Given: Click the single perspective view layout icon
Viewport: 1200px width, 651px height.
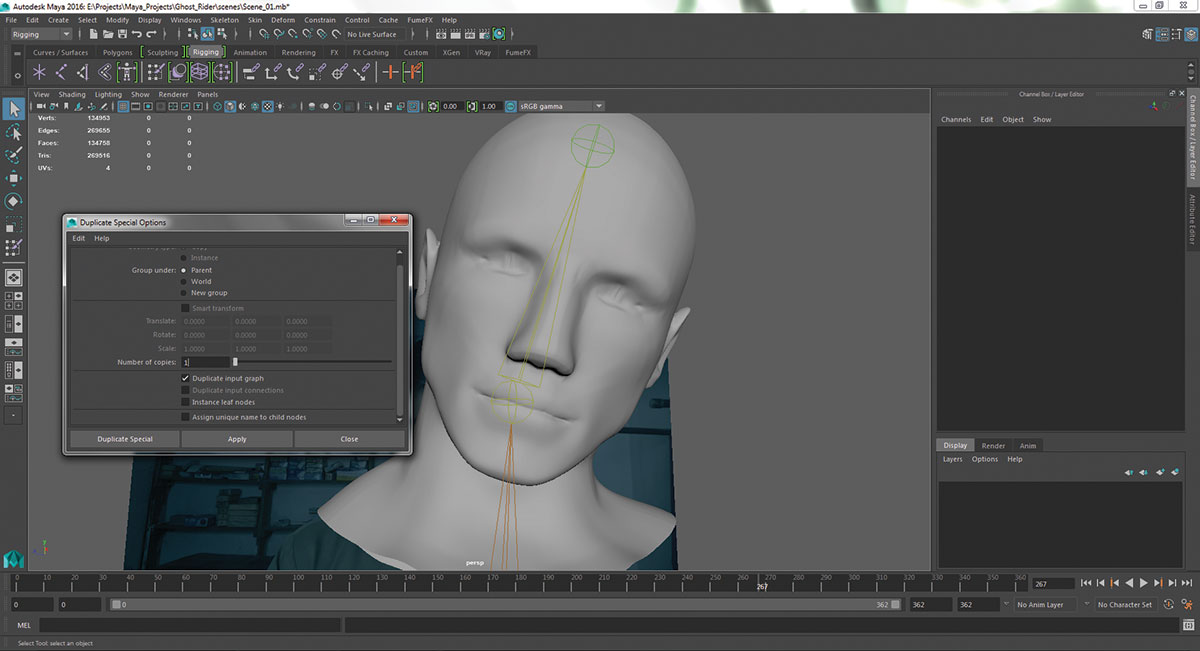Looking at the screenshot, I should (x=14, y=277).
